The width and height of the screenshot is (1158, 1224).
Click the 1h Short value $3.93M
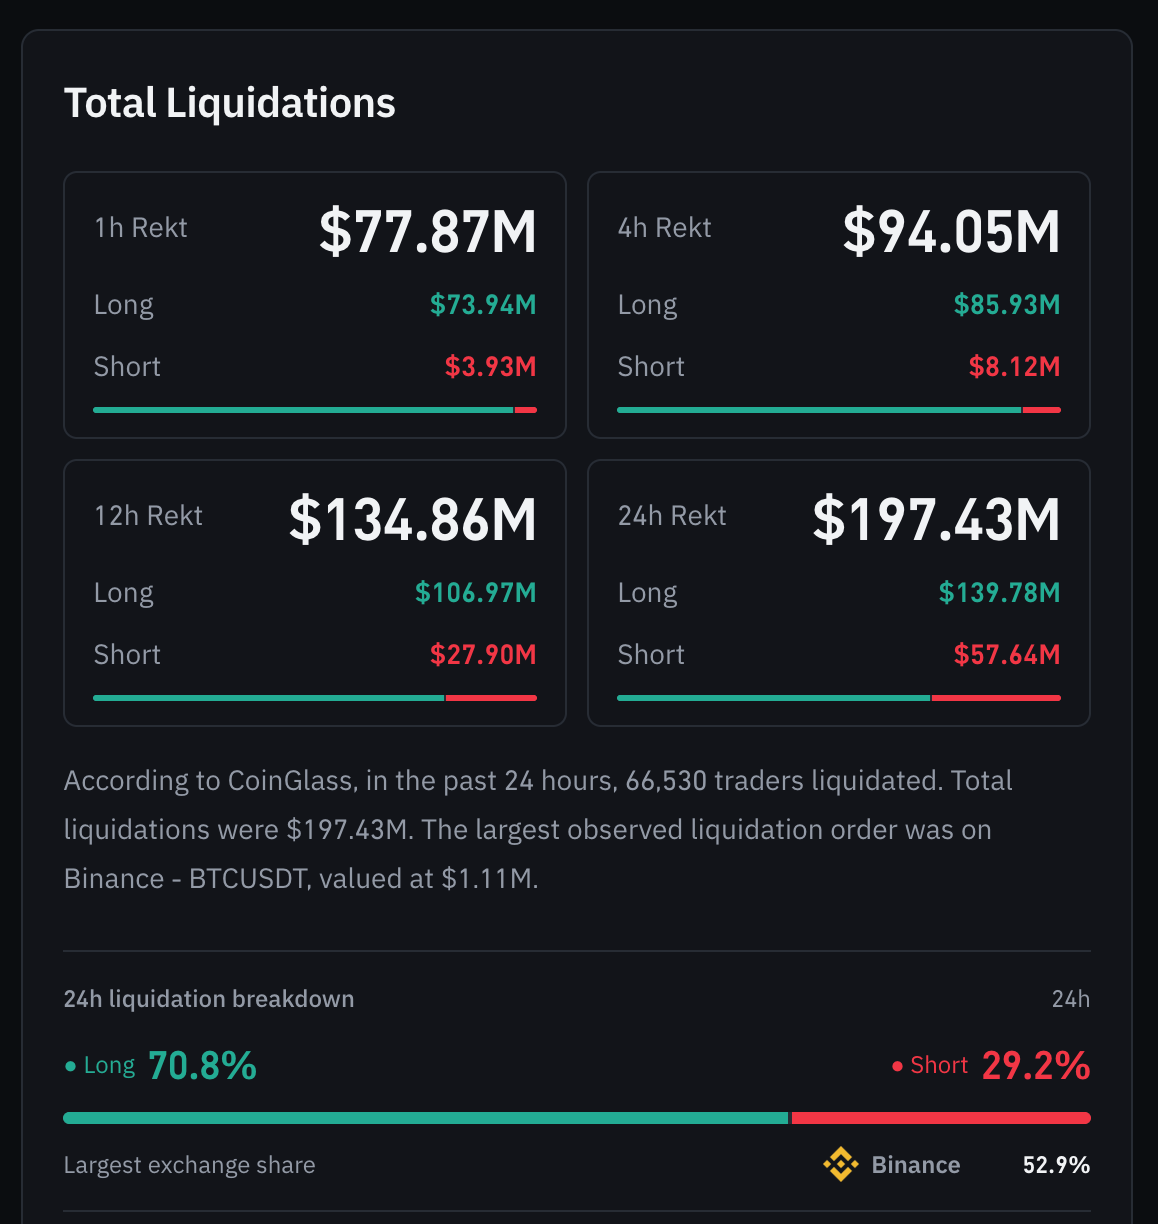(x=490, y=367)
